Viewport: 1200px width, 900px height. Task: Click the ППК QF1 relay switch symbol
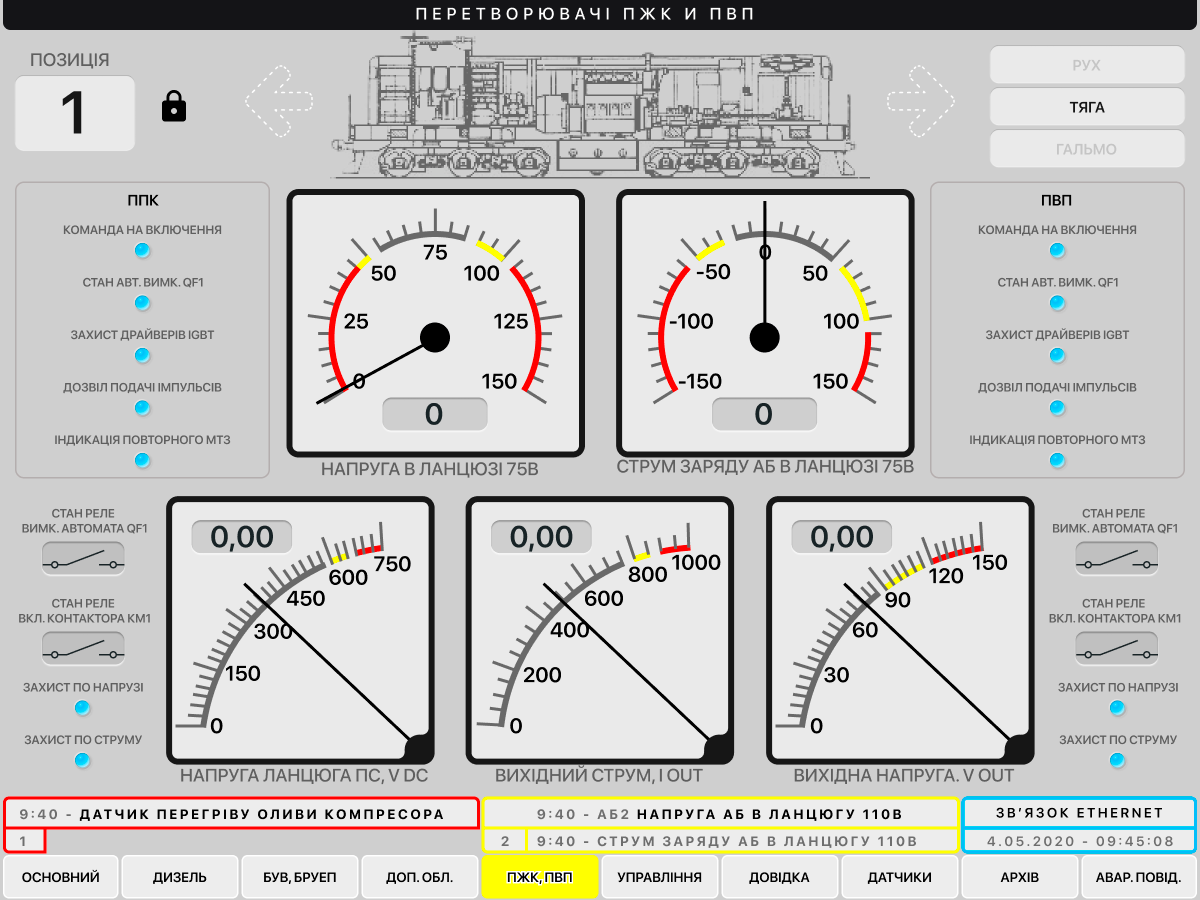click(x=83, y=560)
